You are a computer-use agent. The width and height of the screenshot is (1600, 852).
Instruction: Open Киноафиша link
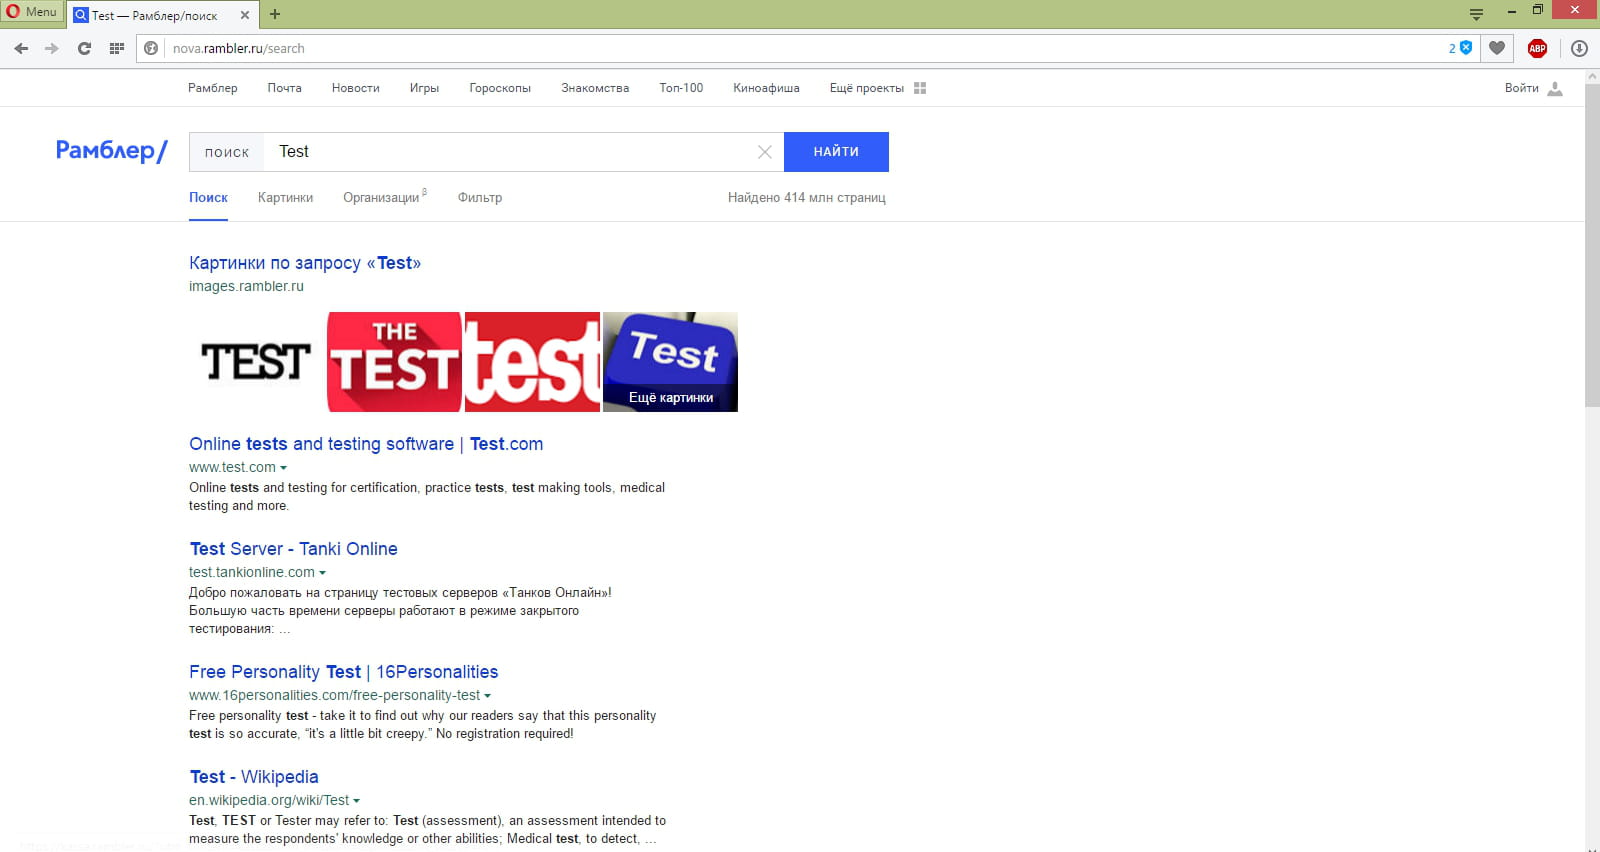coord(766,88)
